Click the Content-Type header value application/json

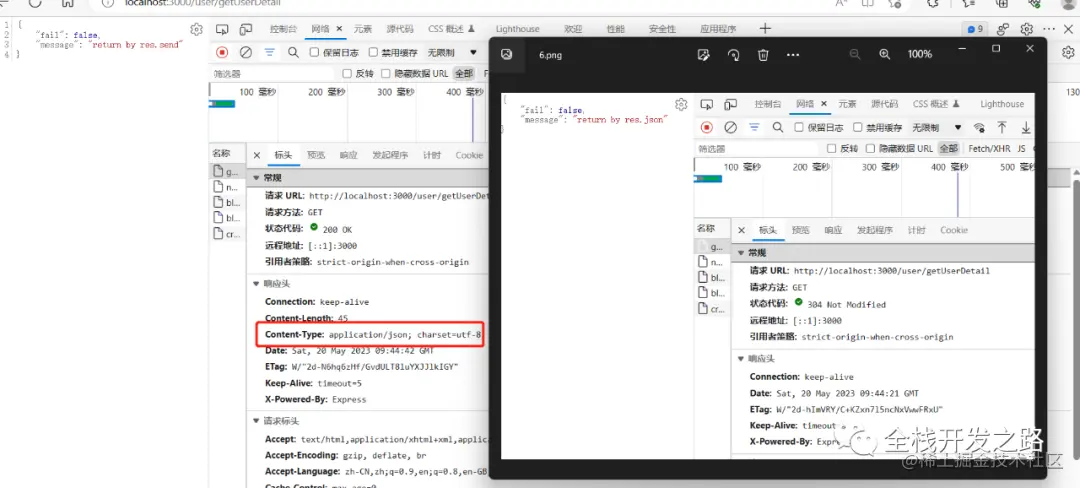coord(405,336)
